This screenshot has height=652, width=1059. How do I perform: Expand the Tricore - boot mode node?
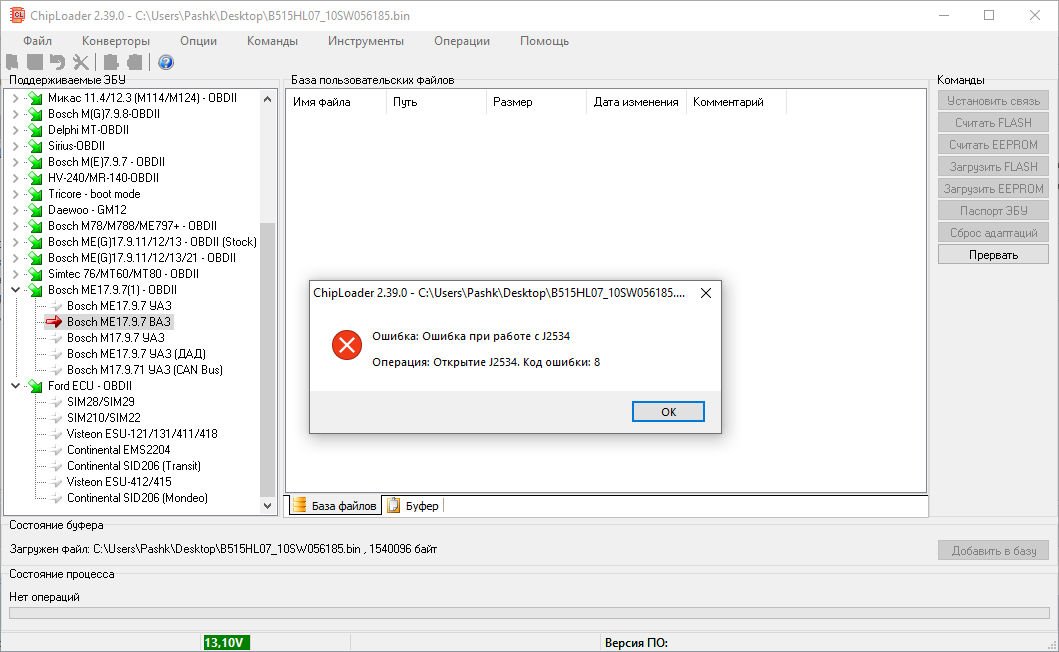[x=15, y=194]
